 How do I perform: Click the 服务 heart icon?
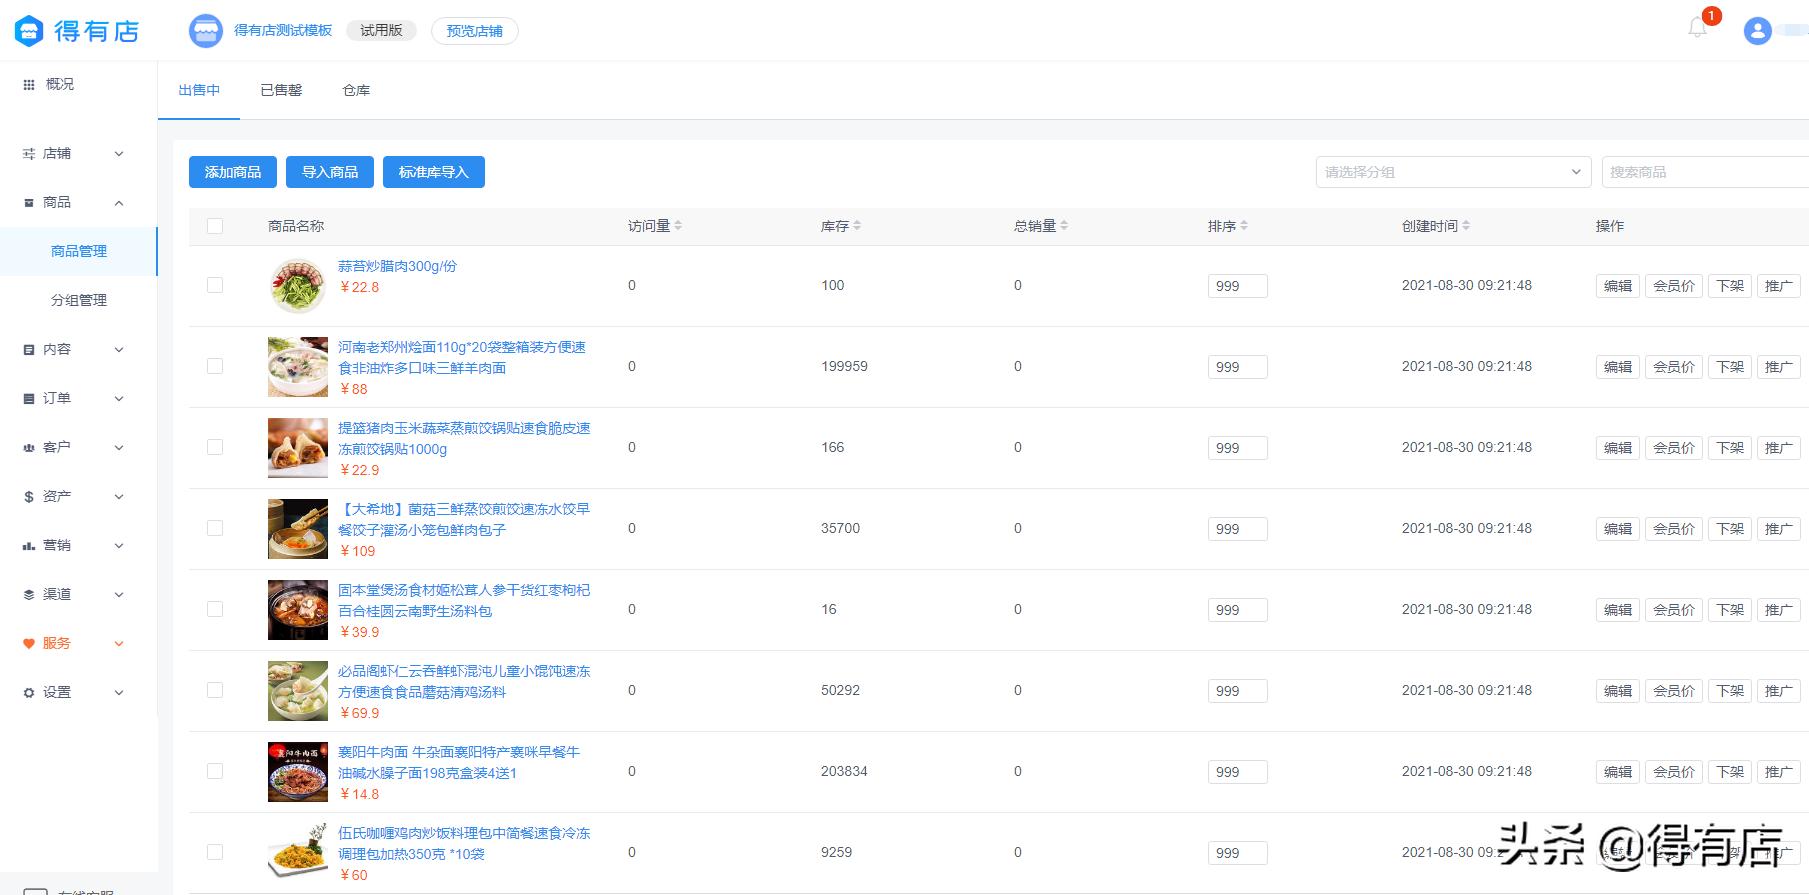click(29, 644)
